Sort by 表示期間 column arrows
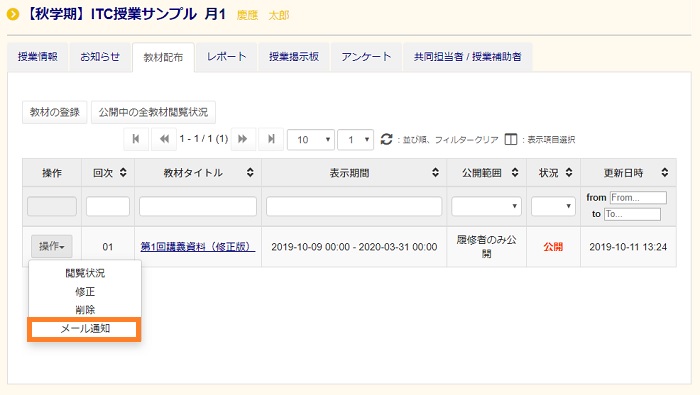 (x=435, y=173)
